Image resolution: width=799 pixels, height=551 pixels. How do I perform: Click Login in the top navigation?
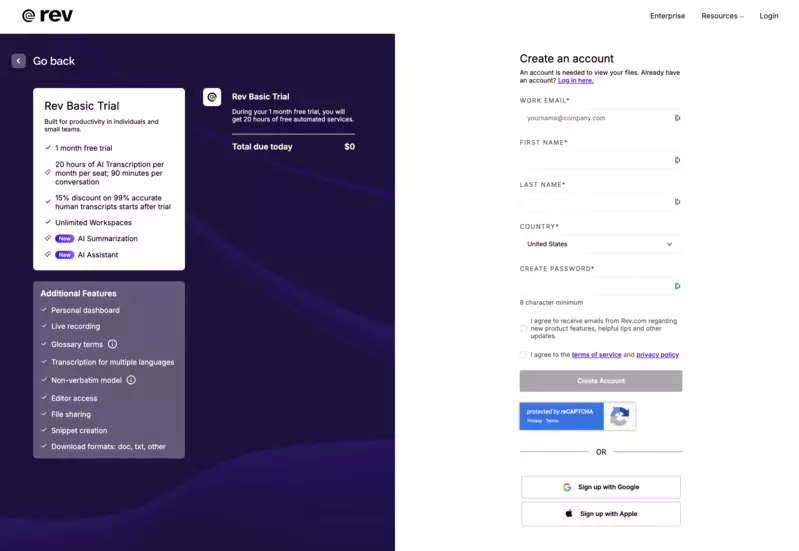768,16
